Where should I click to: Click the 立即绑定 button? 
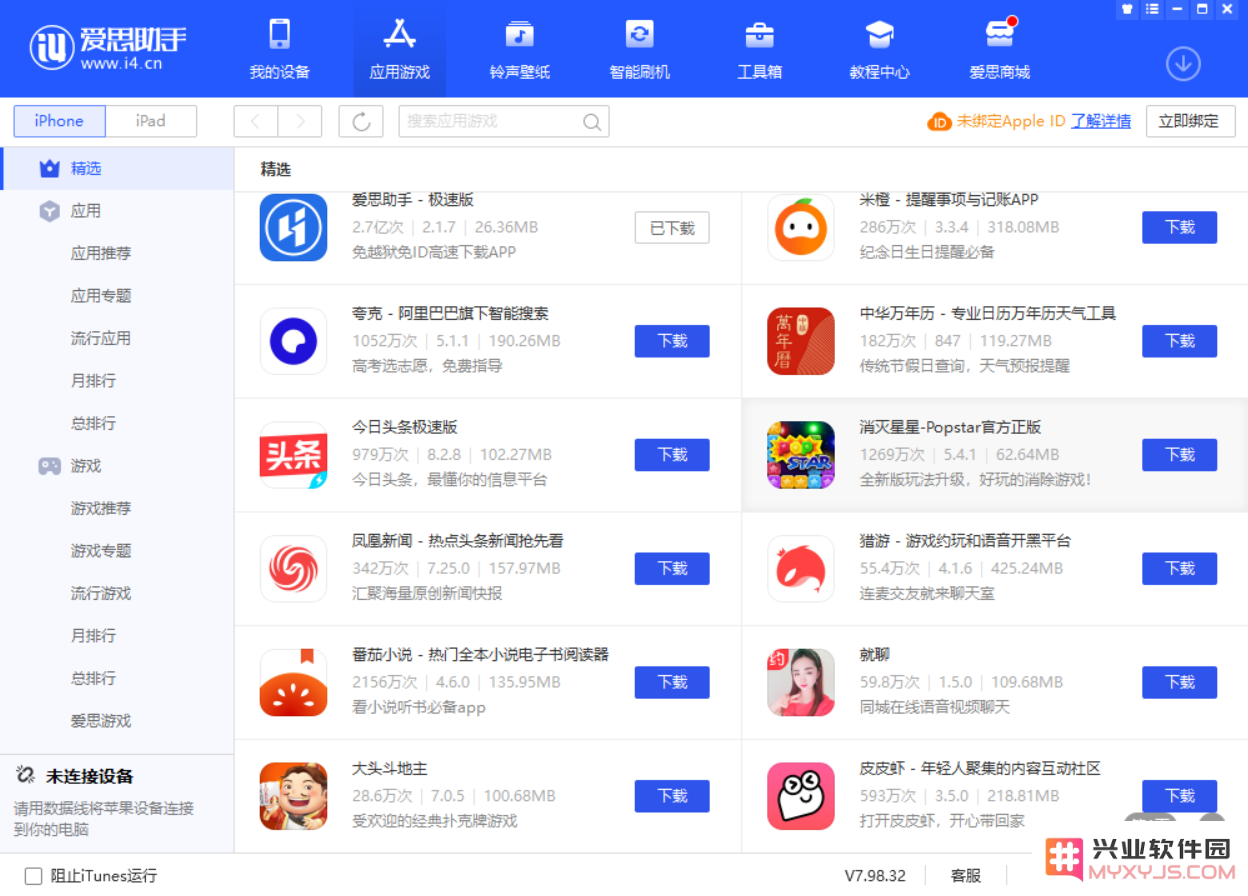click(x=1189, y=121)
